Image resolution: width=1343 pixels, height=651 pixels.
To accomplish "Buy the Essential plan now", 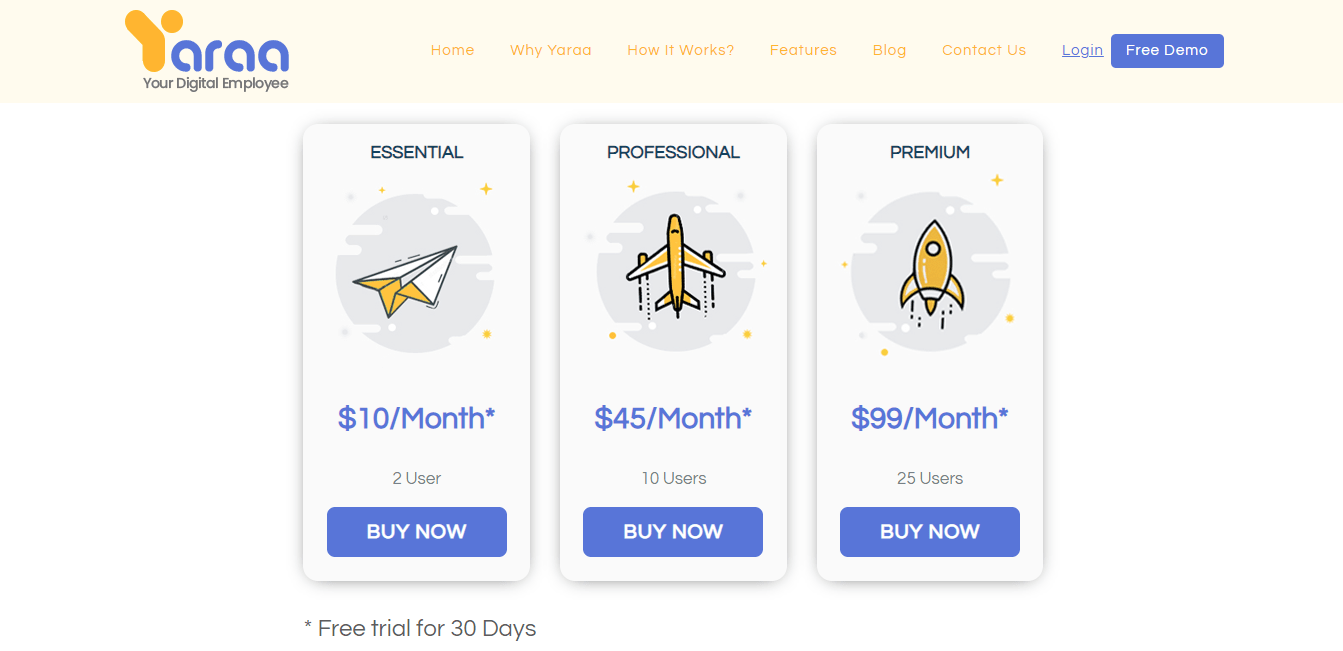I will tap(417, 532).
